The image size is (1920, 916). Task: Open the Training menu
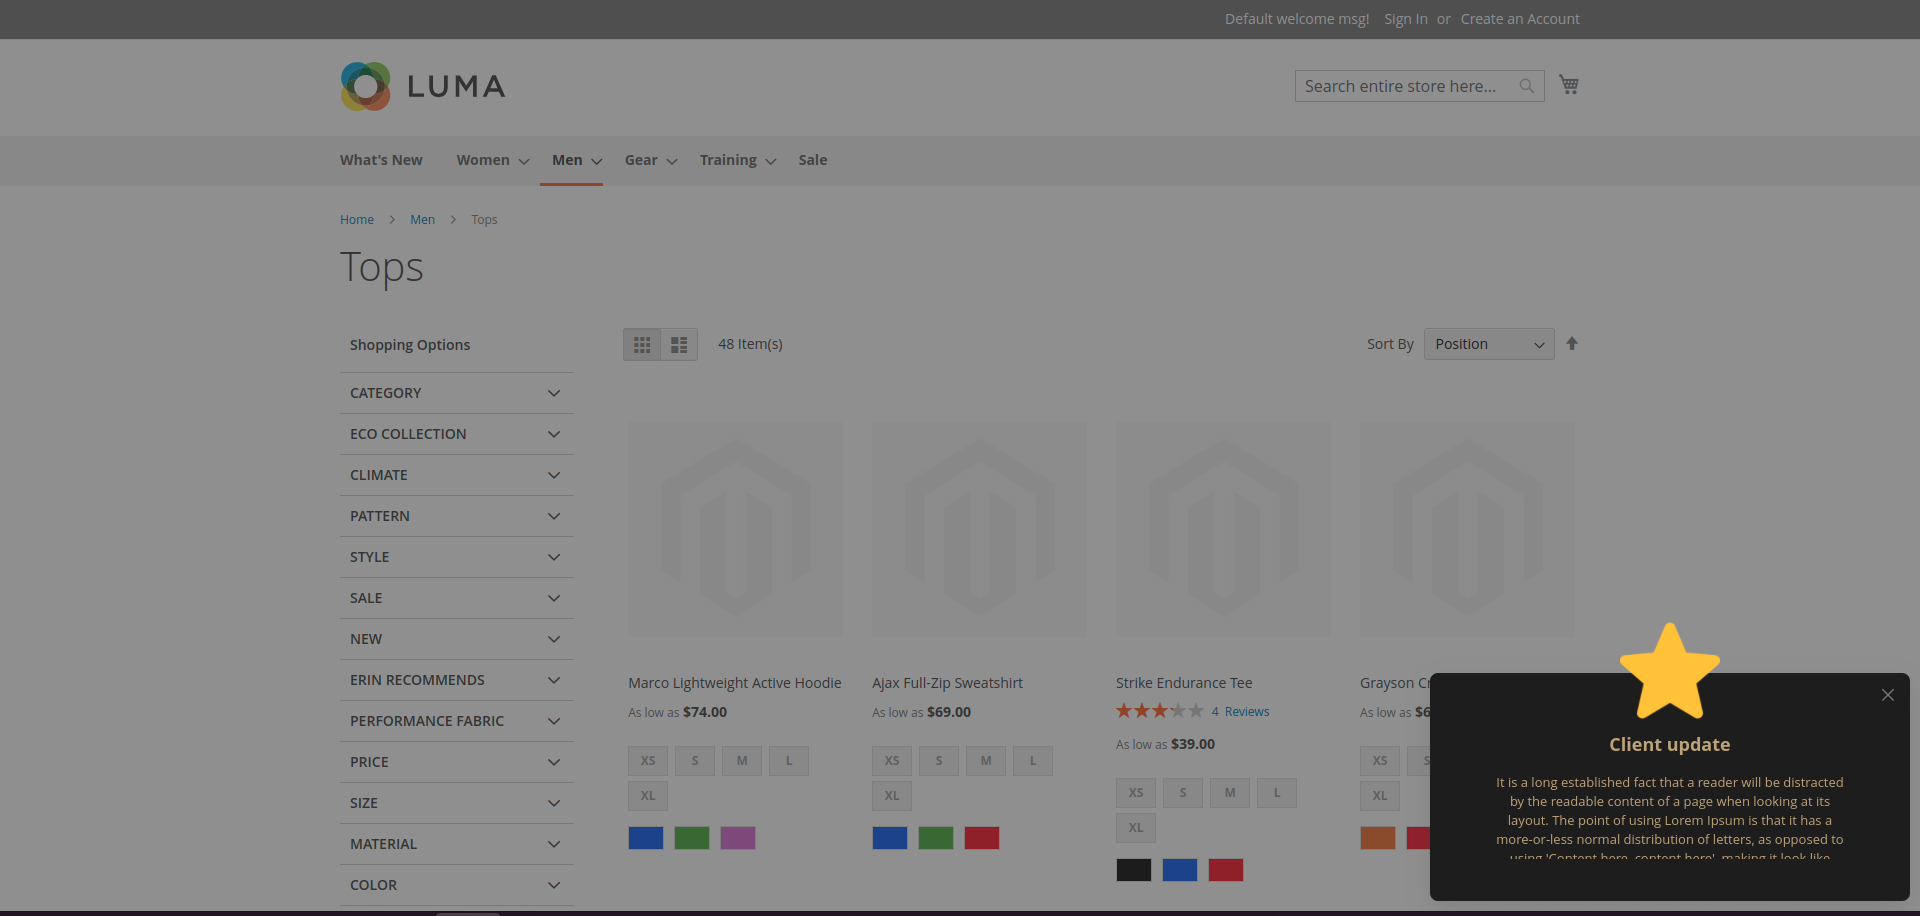738,160
